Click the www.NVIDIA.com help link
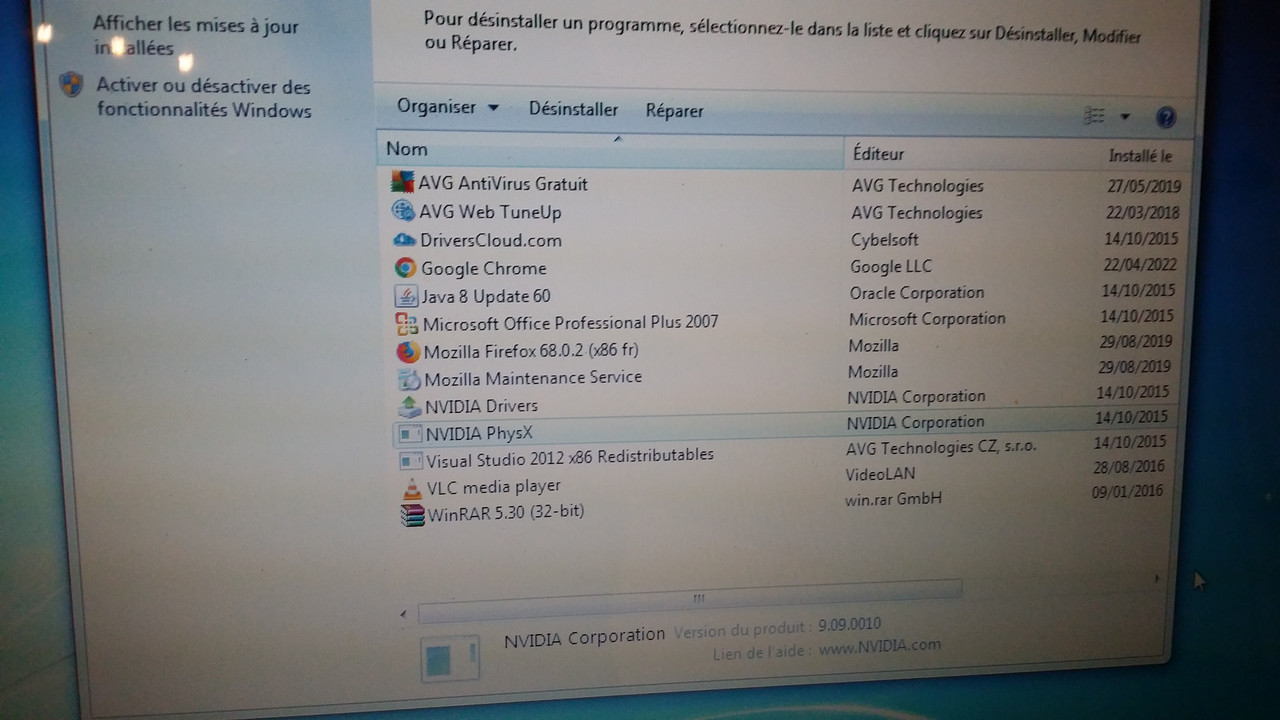The height and width of the screenshot is (720, 1280). pyautogui.click(x=880, y=647)
